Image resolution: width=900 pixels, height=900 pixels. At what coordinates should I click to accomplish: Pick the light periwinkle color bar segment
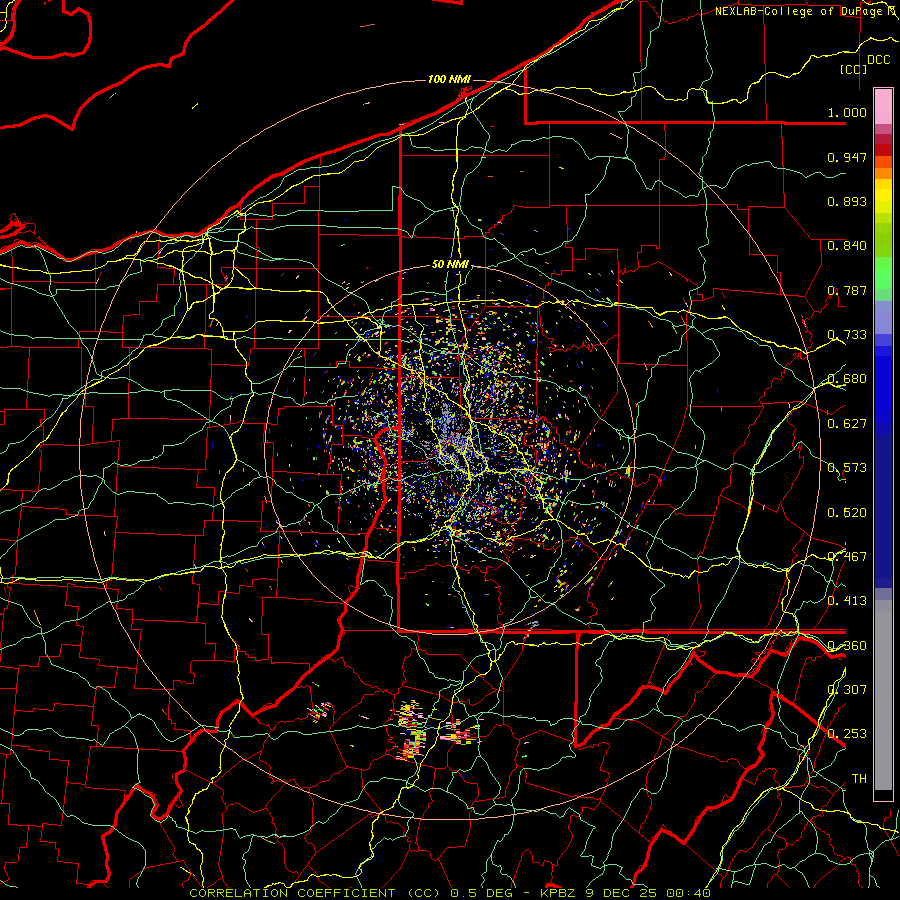click(x=883, y=317)
